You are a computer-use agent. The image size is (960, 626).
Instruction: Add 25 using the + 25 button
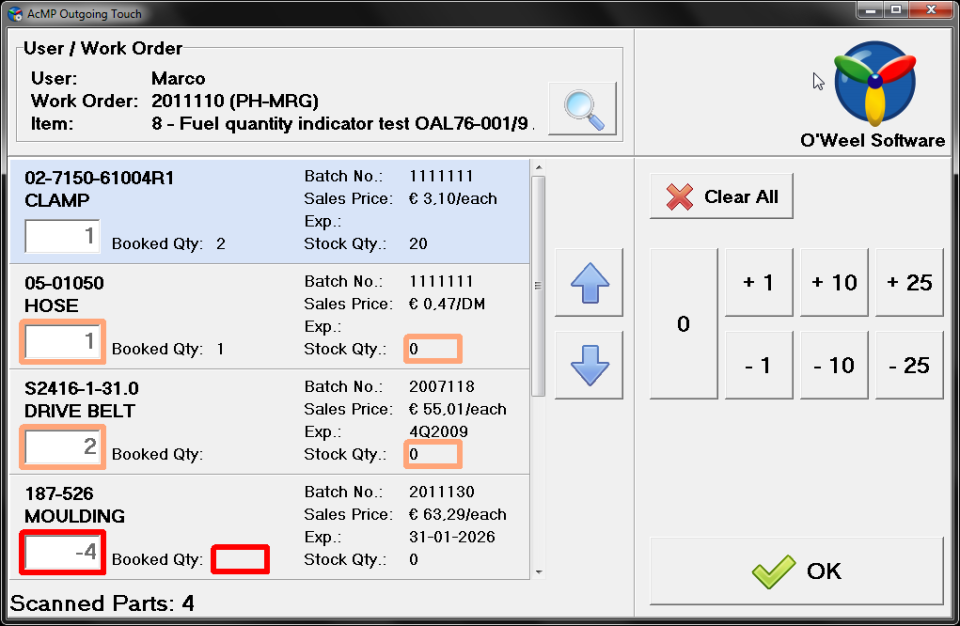908,282
